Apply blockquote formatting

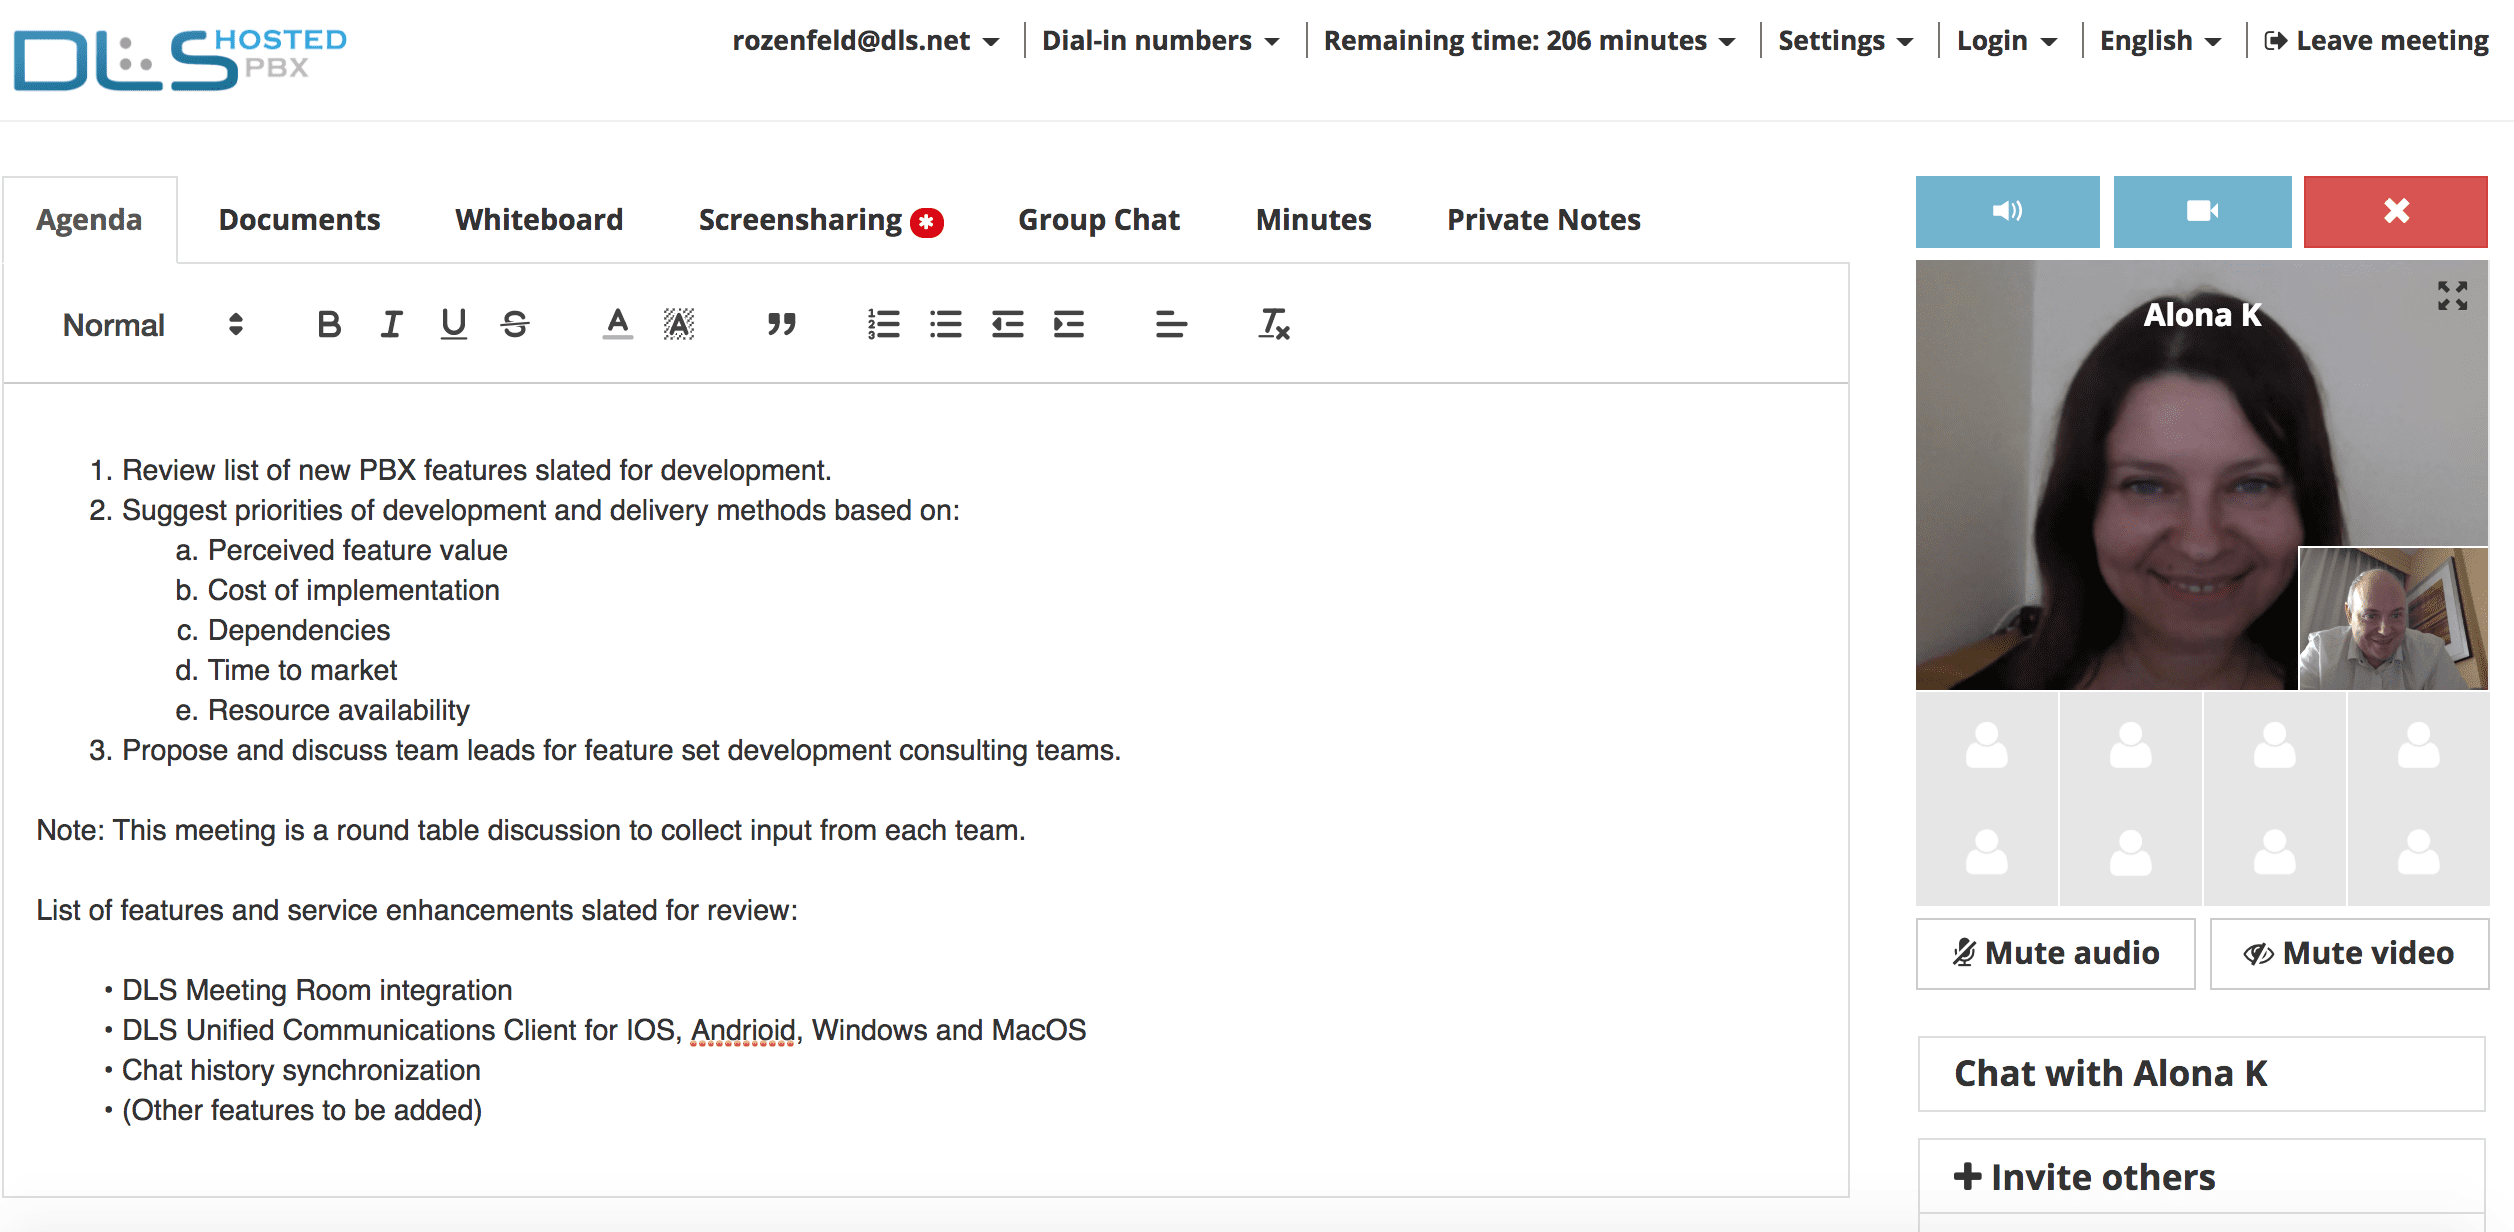[781, 324]
